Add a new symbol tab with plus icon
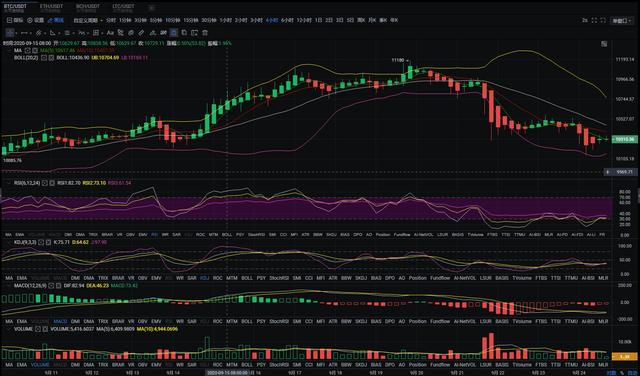 151,8
